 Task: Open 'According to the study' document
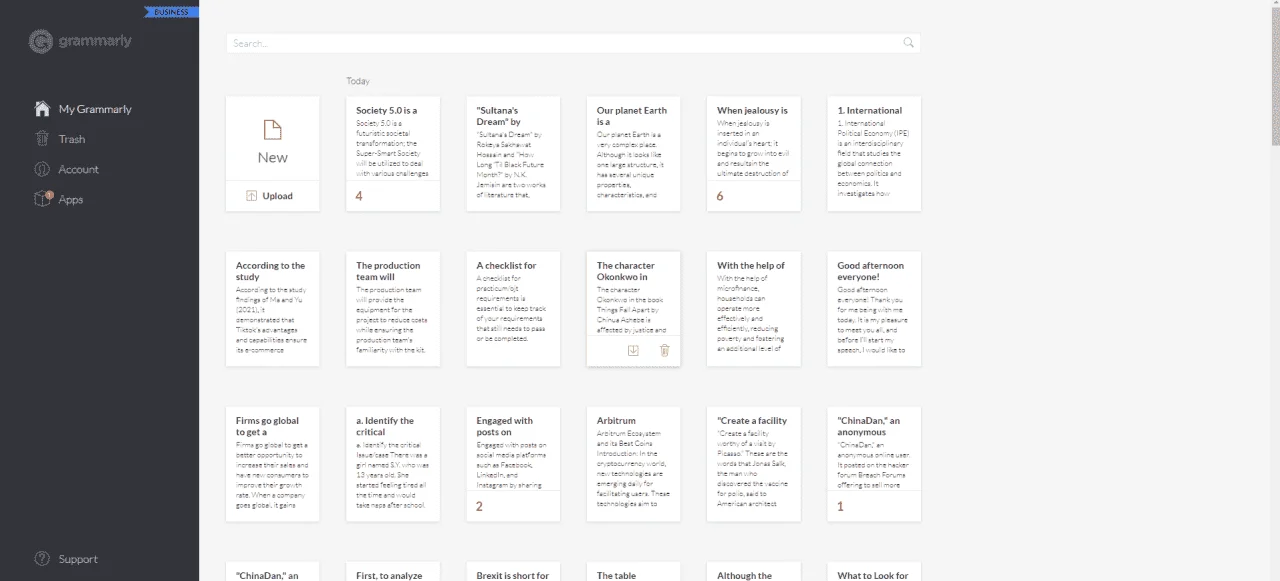(273, 309)
